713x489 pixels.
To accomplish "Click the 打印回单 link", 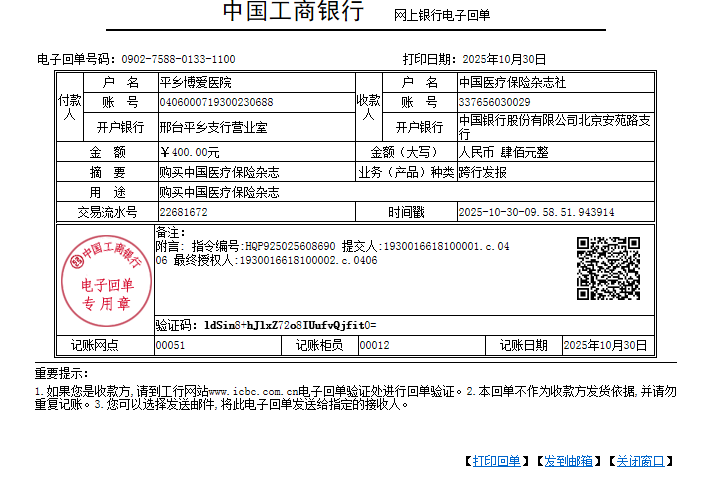I will tap(497, 461).
